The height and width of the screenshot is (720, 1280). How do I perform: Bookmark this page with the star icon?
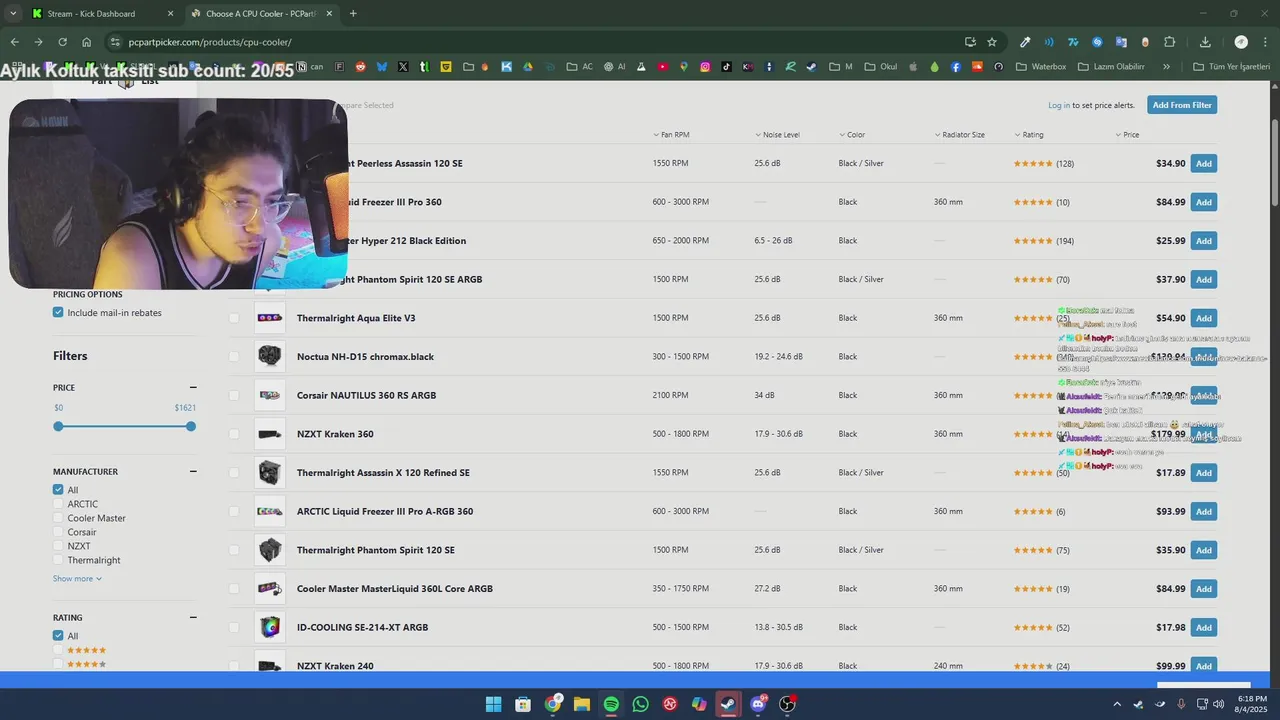pyautogui.click(x=992, y=42)
